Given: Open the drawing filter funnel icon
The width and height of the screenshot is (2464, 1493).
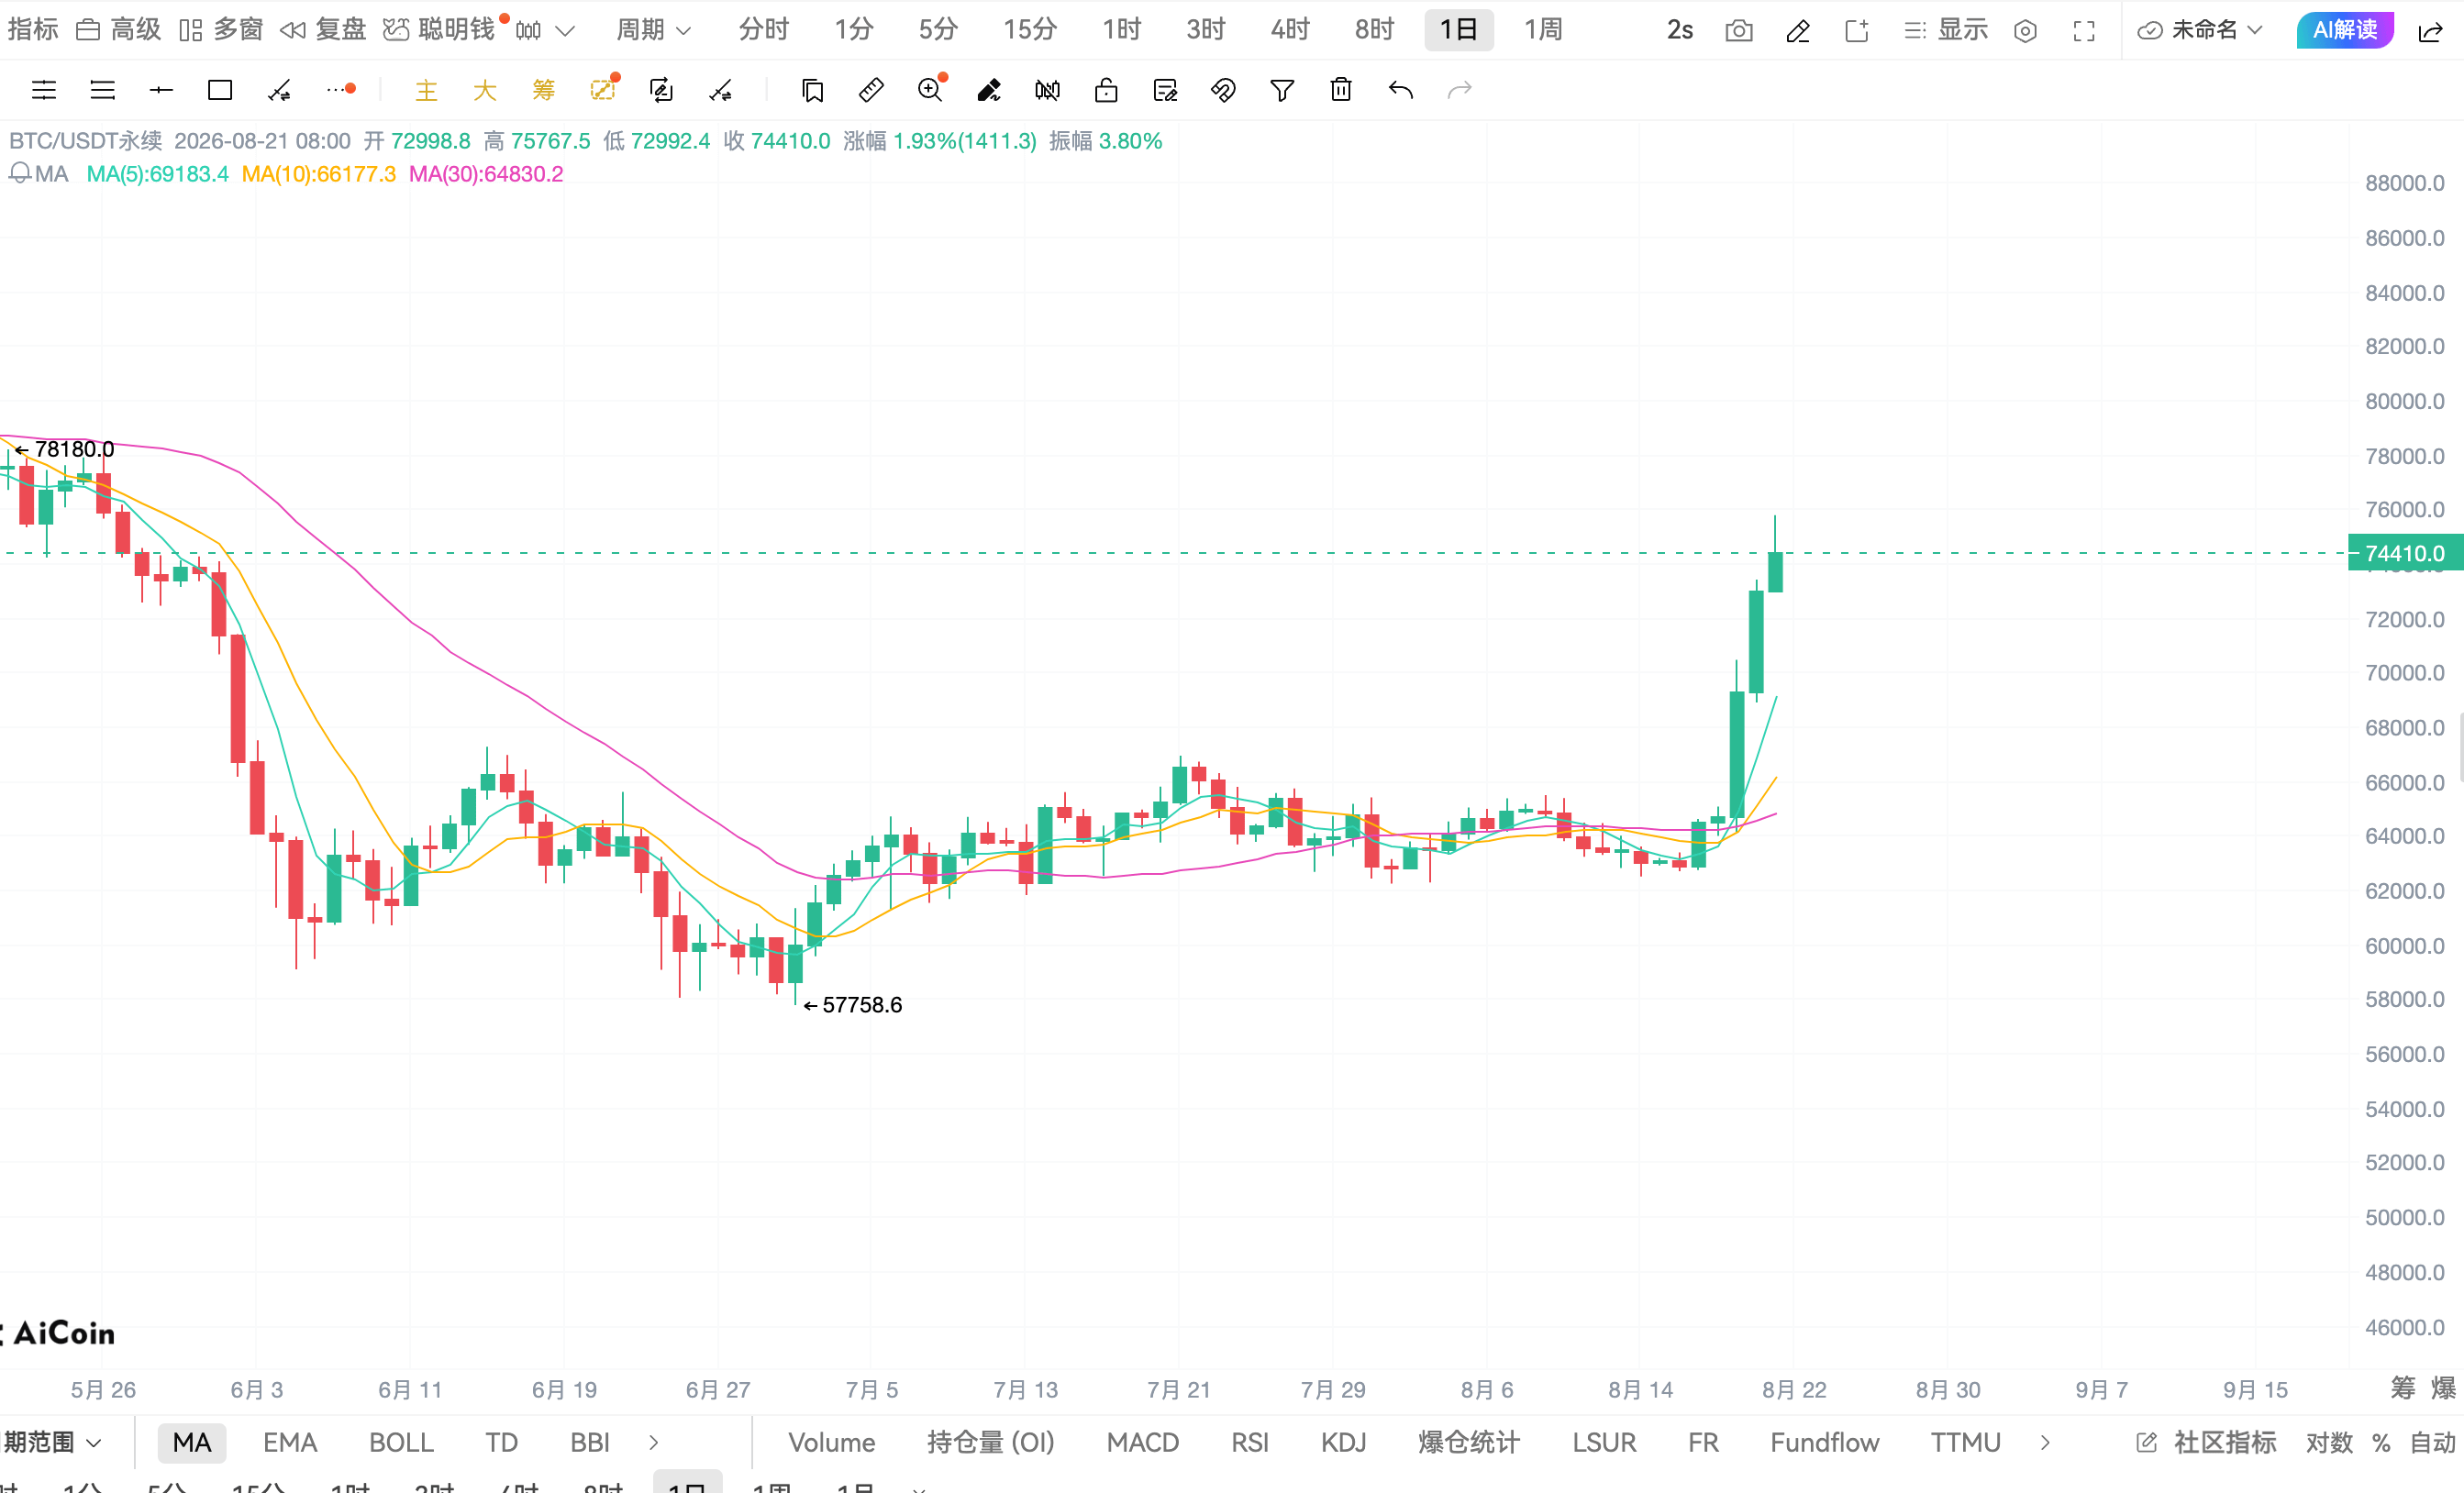Looking at the screenshot, I should pyautogui.click(x=1282, y=91).
